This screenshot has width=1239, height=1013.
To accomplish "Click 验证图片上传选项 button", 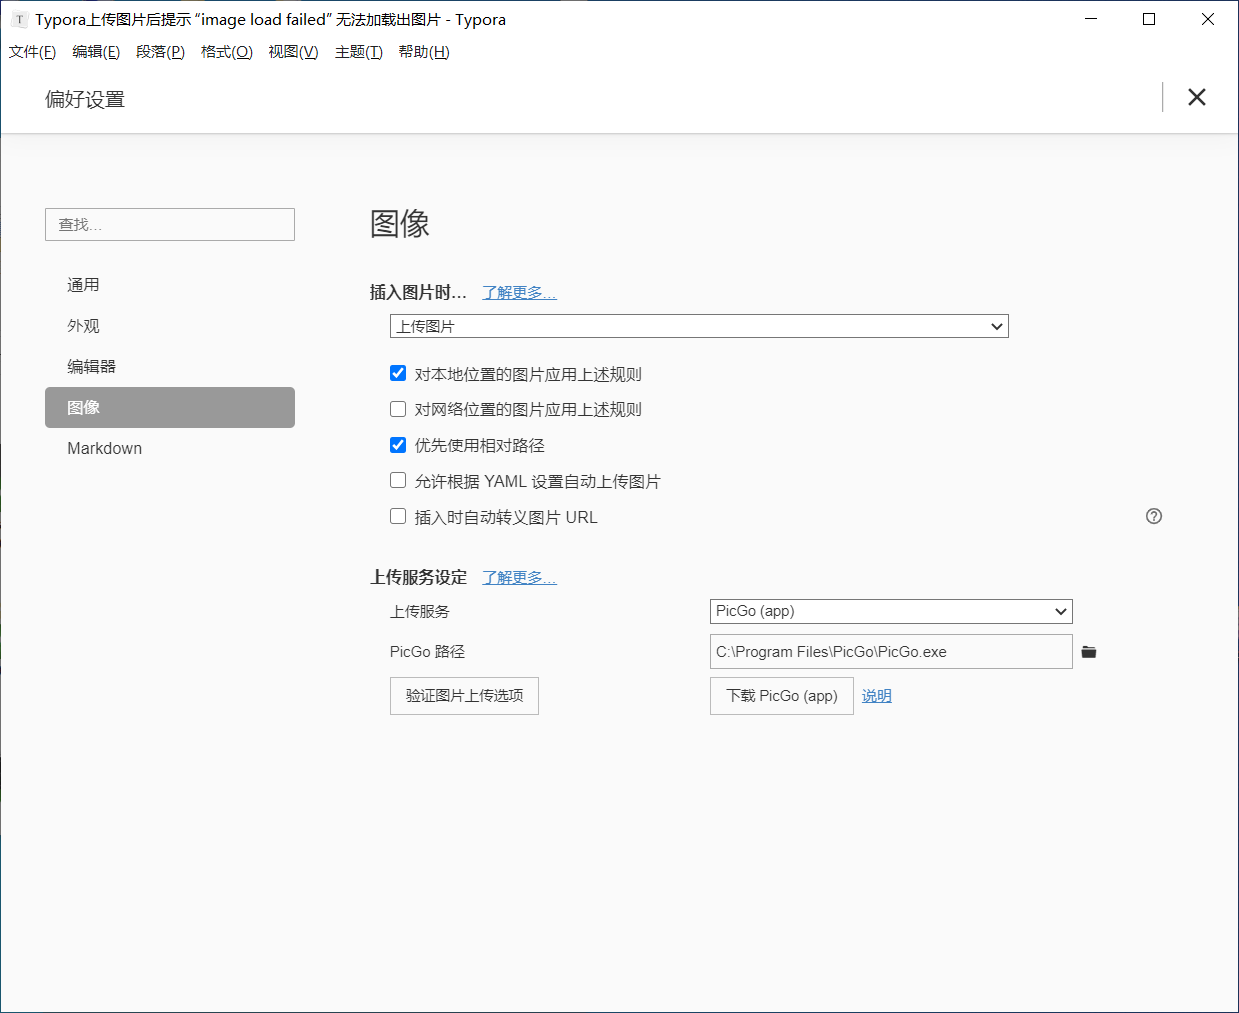I will pos(464,696).
